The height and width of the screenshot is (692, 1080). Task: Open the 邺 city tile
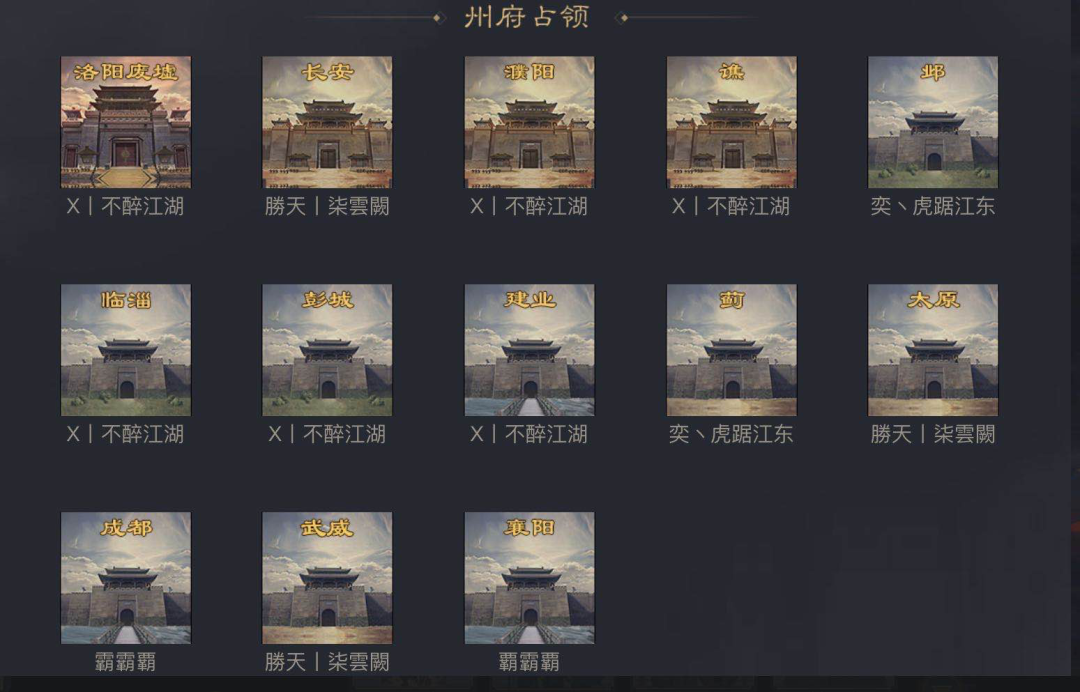coord(933,122)
